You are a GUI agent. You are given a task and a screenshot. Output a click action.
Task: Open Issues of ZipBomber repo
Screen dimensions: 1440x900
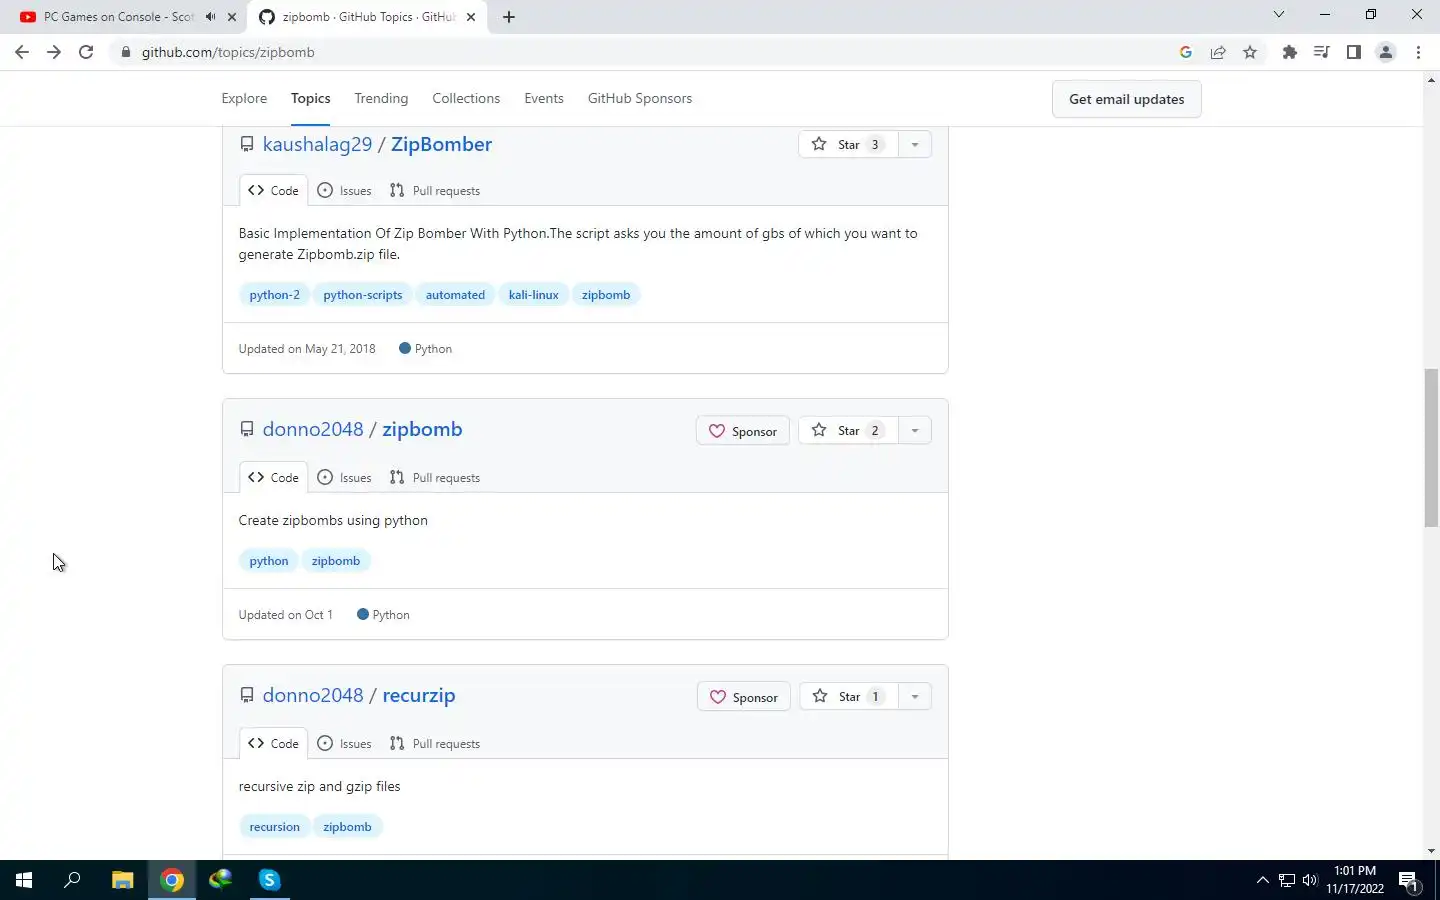coord(344,190)
